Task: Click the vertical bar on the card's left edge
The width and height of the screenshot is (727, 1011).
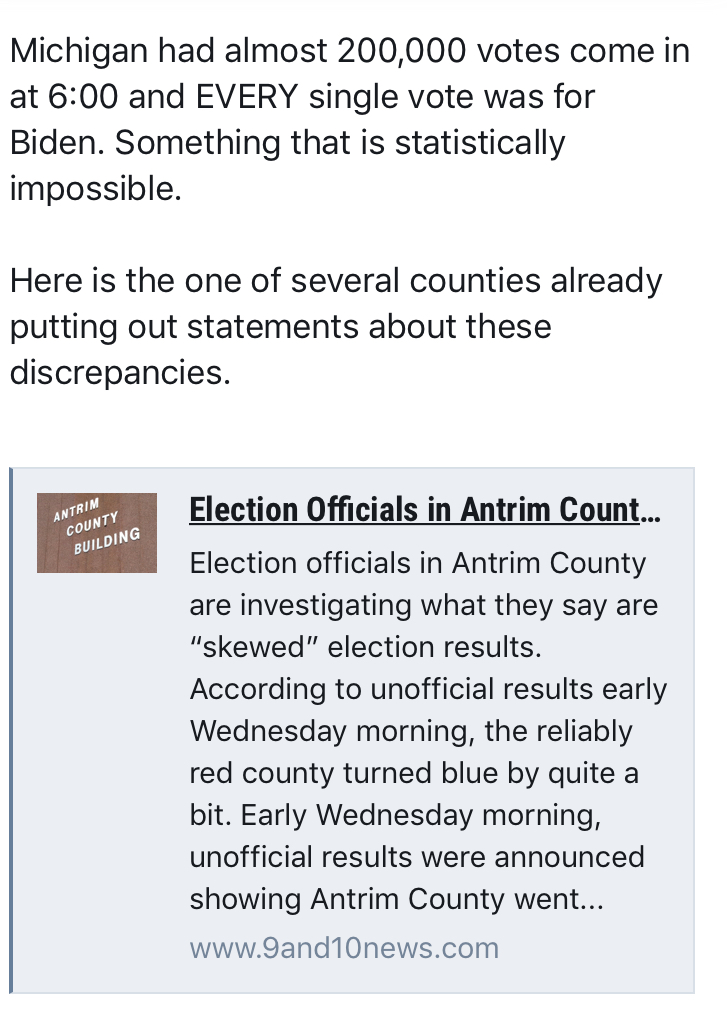Action: tap(11, 730)
